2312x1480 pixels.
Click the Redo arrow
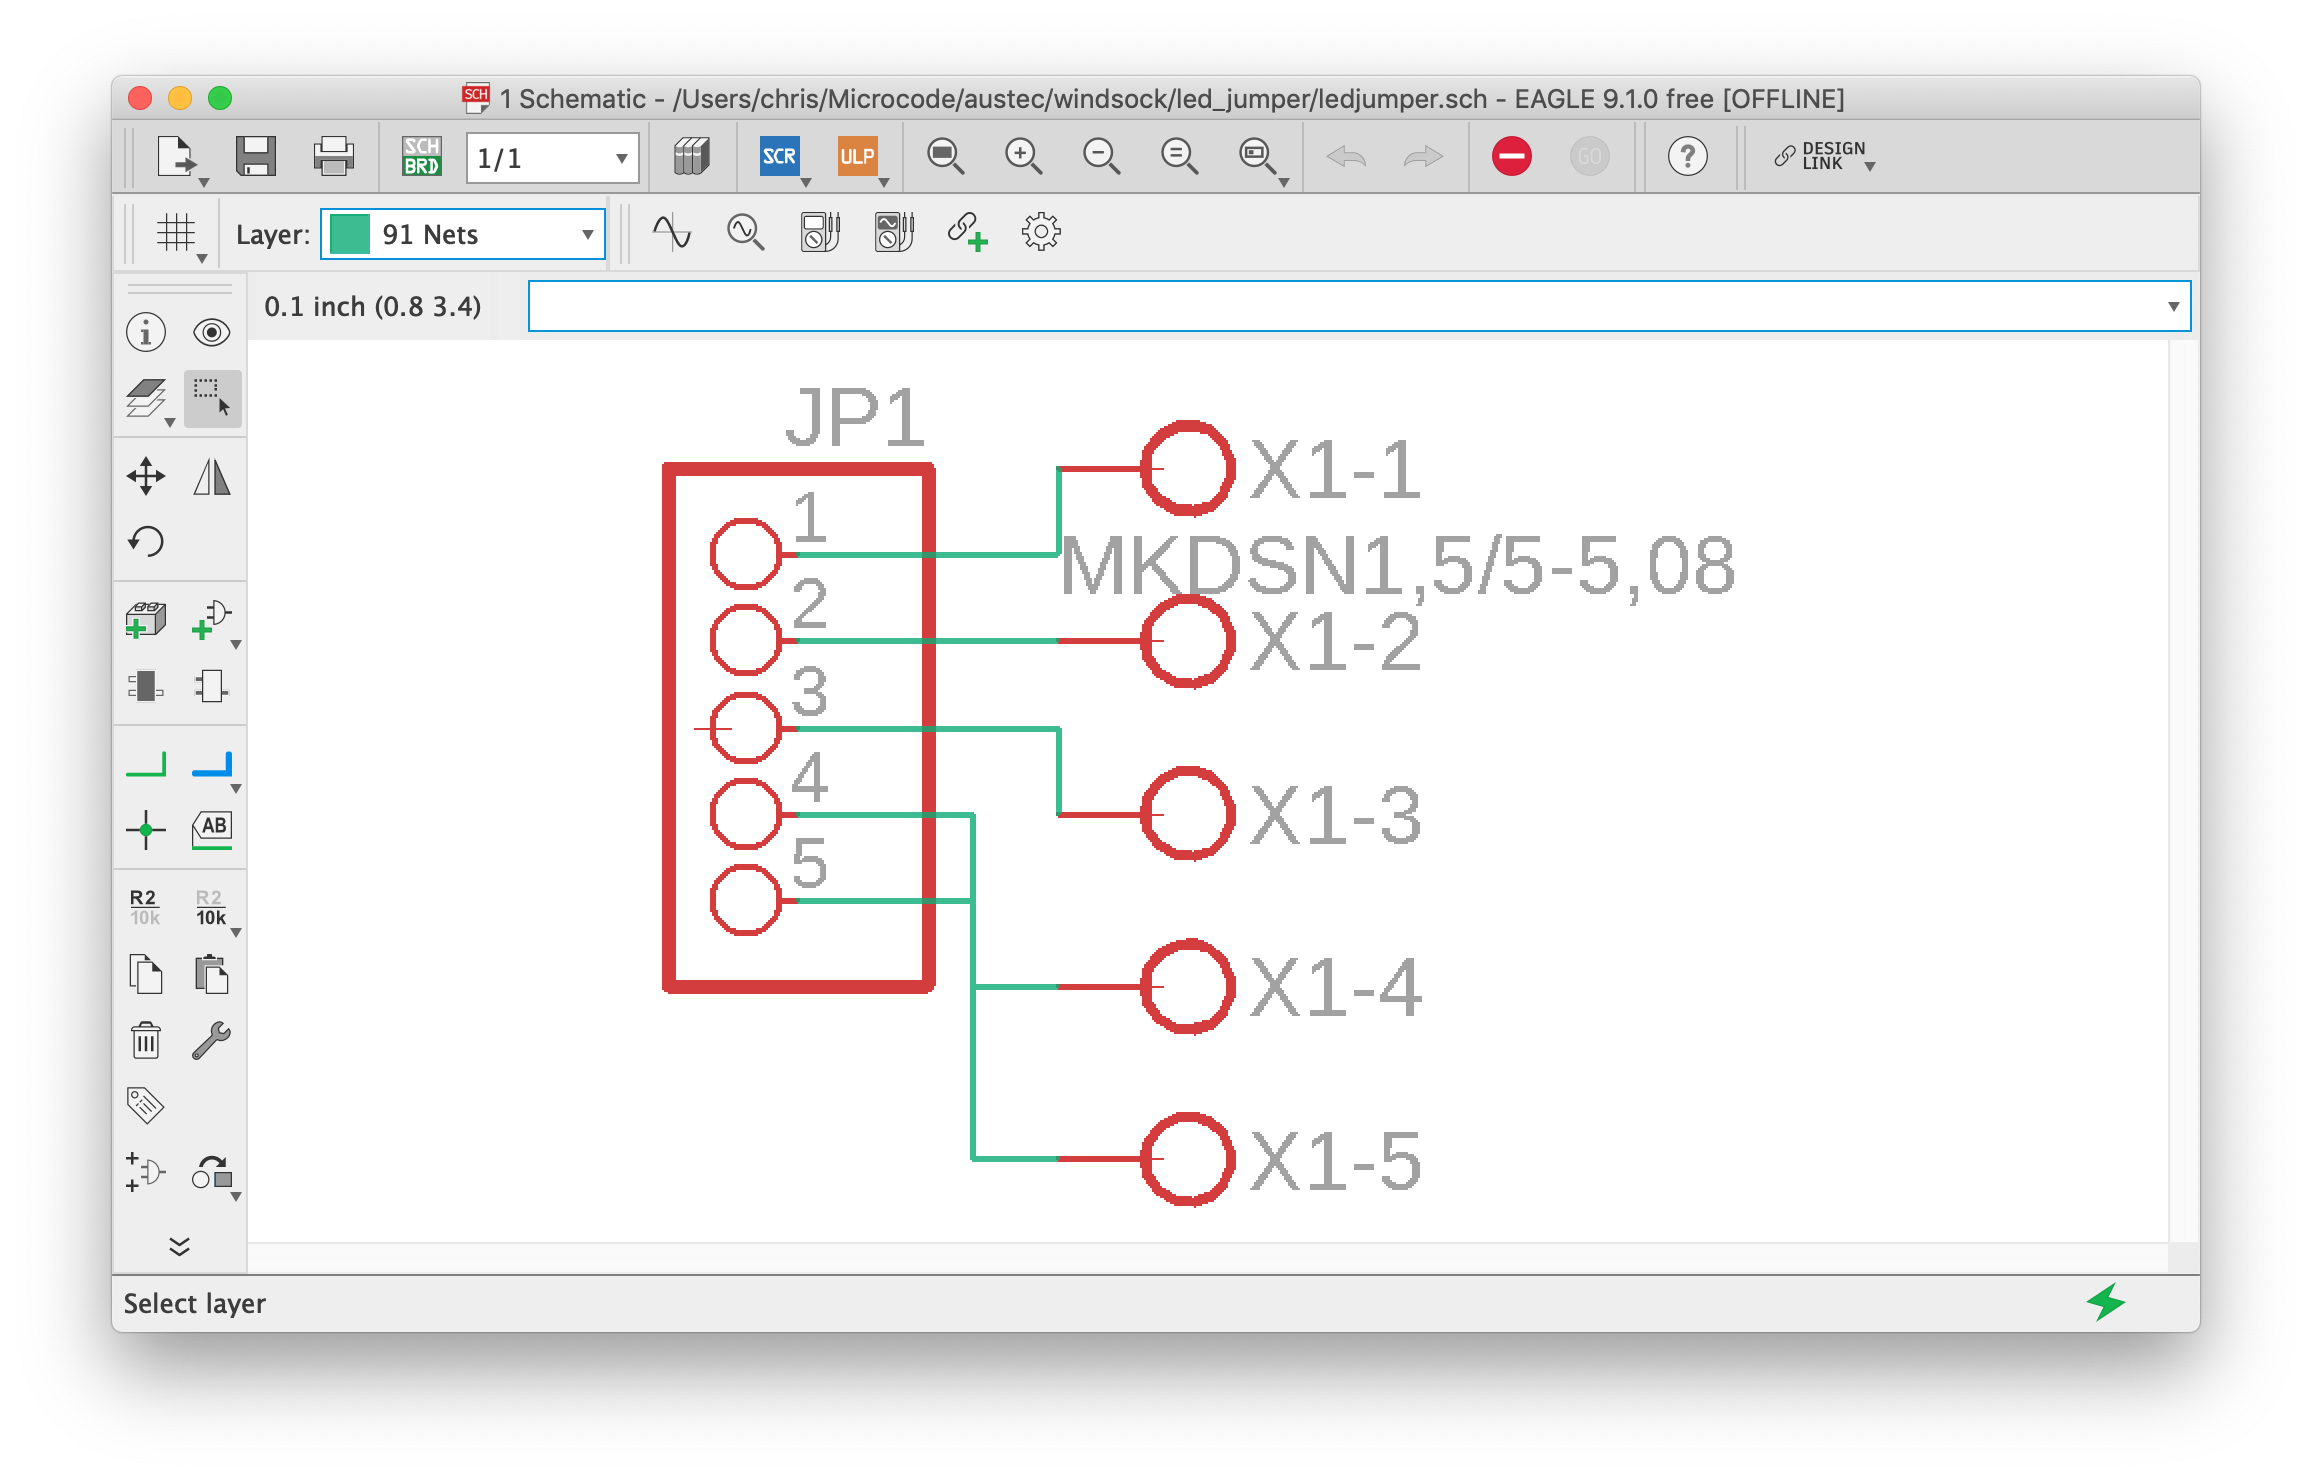1424,157
